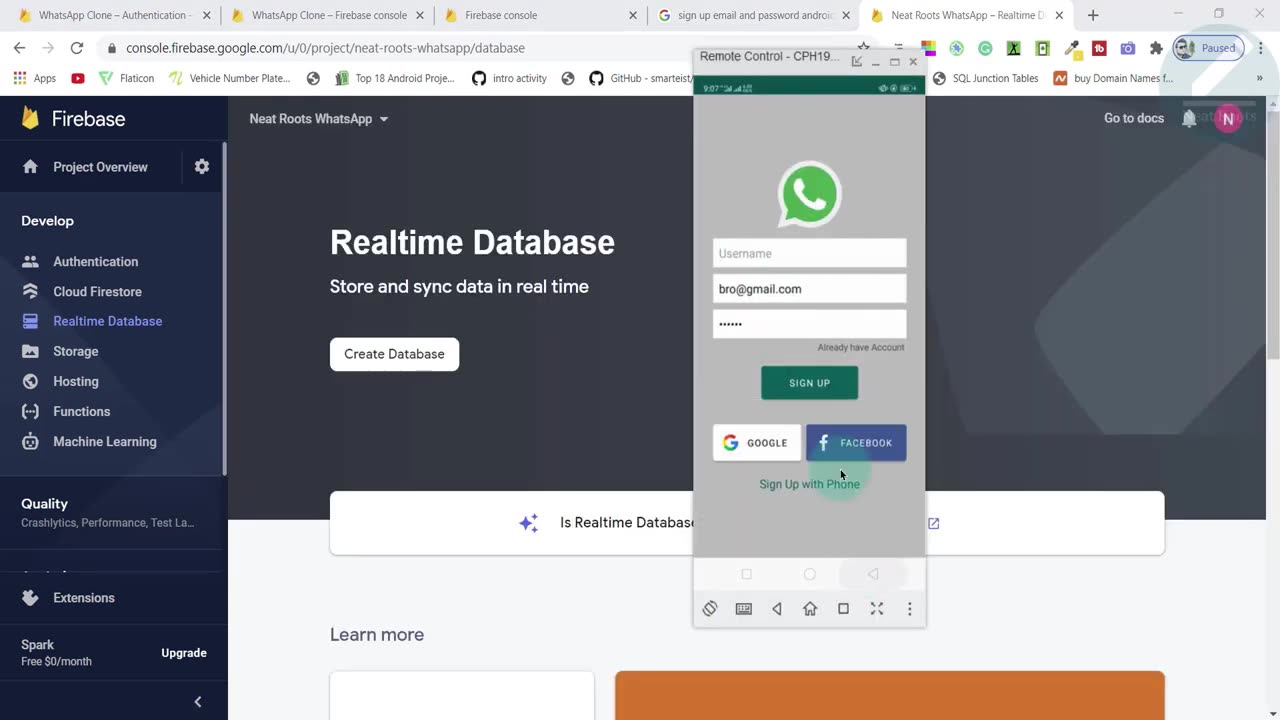This screenshot has width=1280, height=720.
Task: Click the Extensions icon in the sidebar
Action: [31, 598]
